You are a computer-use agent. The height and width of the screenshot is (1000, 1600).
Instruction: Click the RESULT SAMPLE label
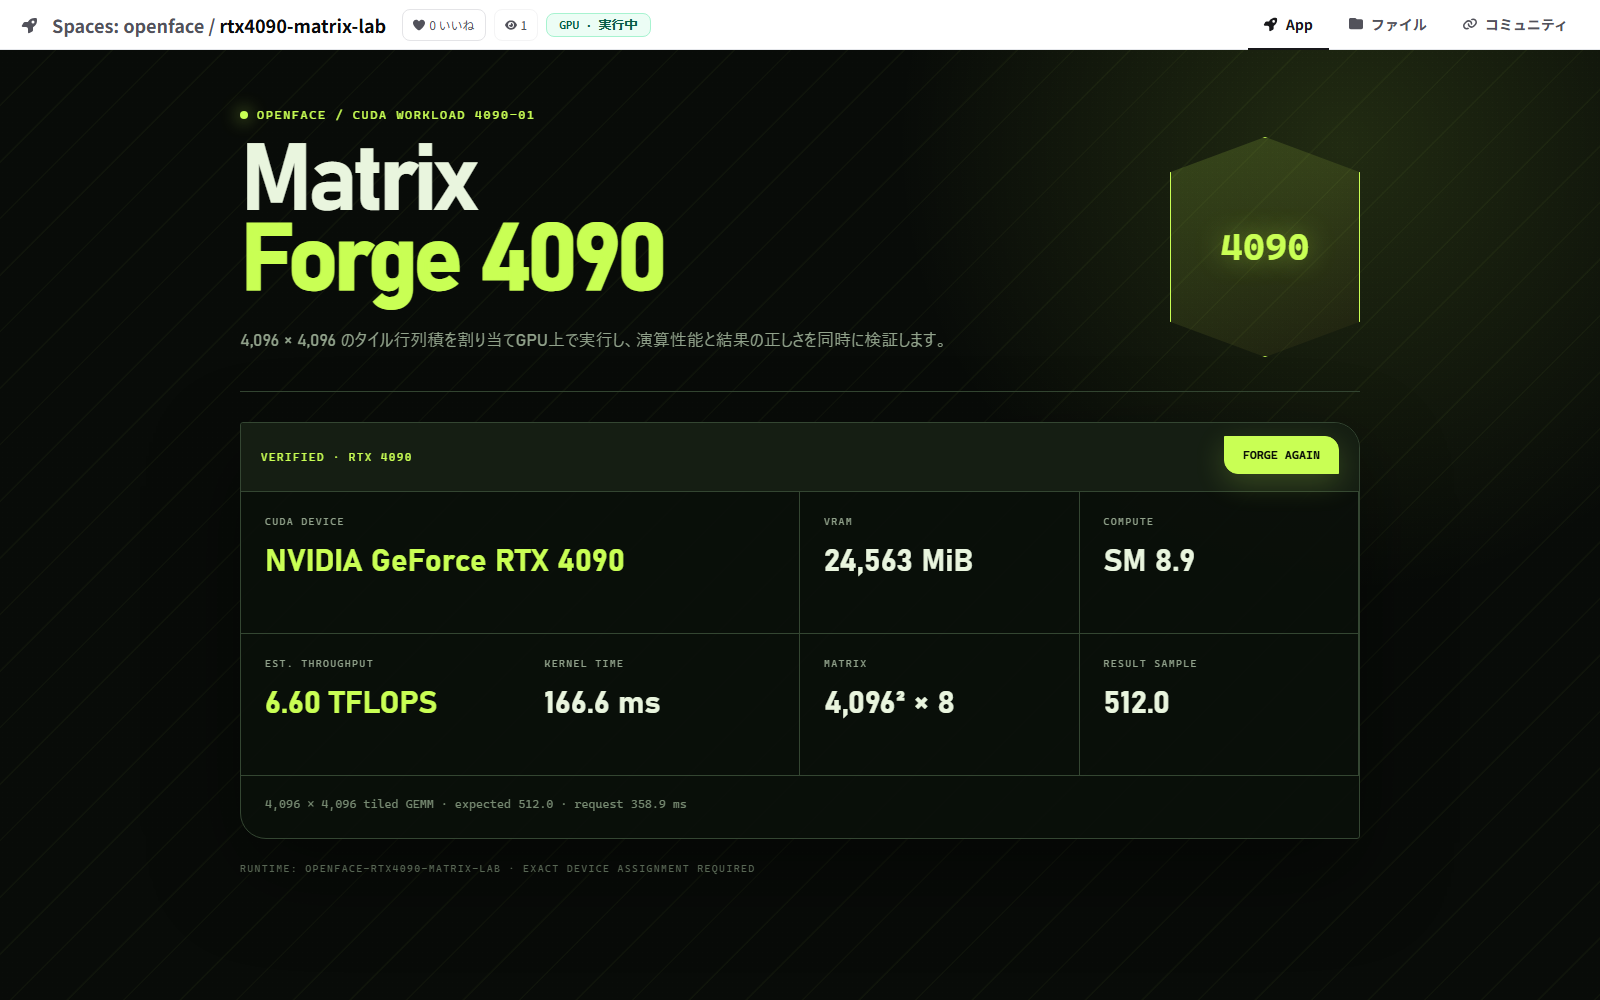(x=1150, y=664)
